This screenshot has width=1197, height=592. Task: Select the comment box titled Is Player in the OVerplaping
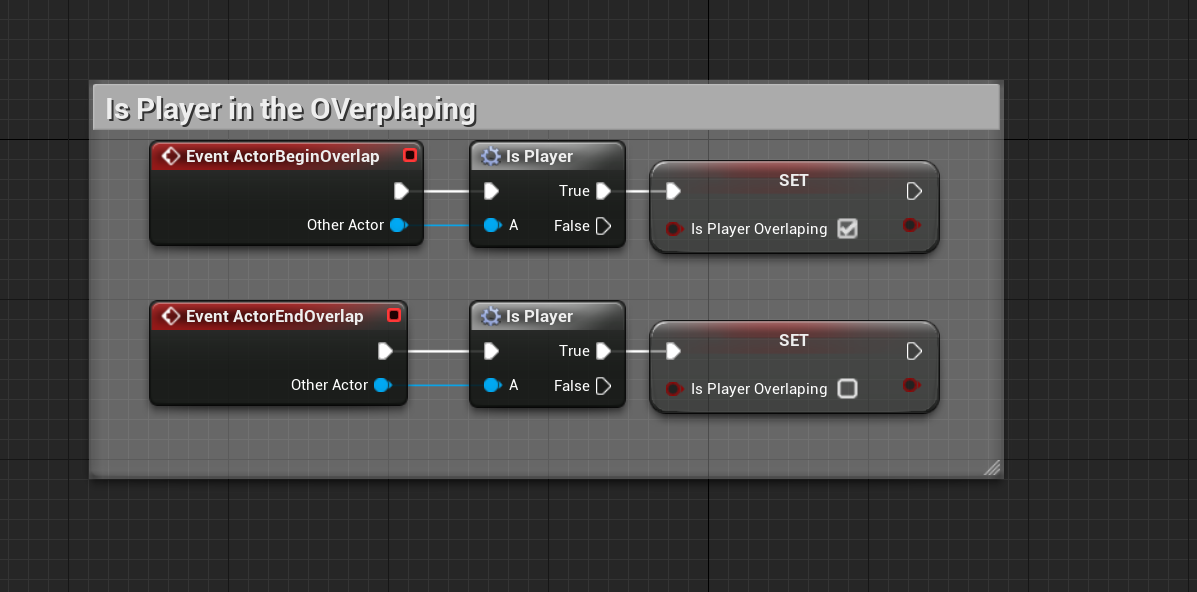point(546,108)
